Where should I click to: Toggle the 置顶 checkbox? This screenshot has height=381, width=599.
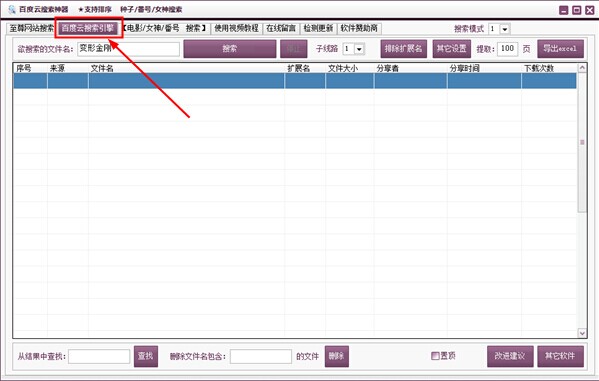(x=435, y=356)
